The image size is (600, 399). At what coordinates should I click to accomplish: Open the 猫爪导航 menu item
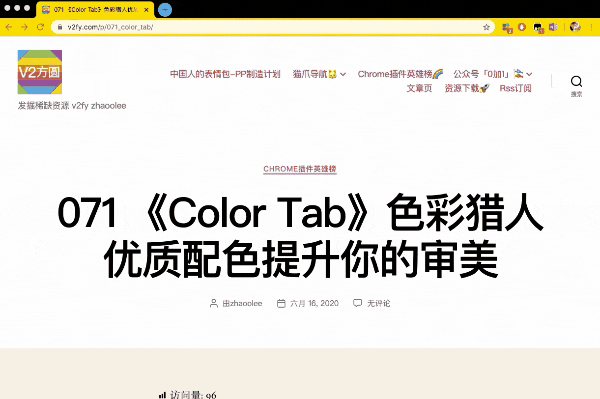tap(315, 74)
